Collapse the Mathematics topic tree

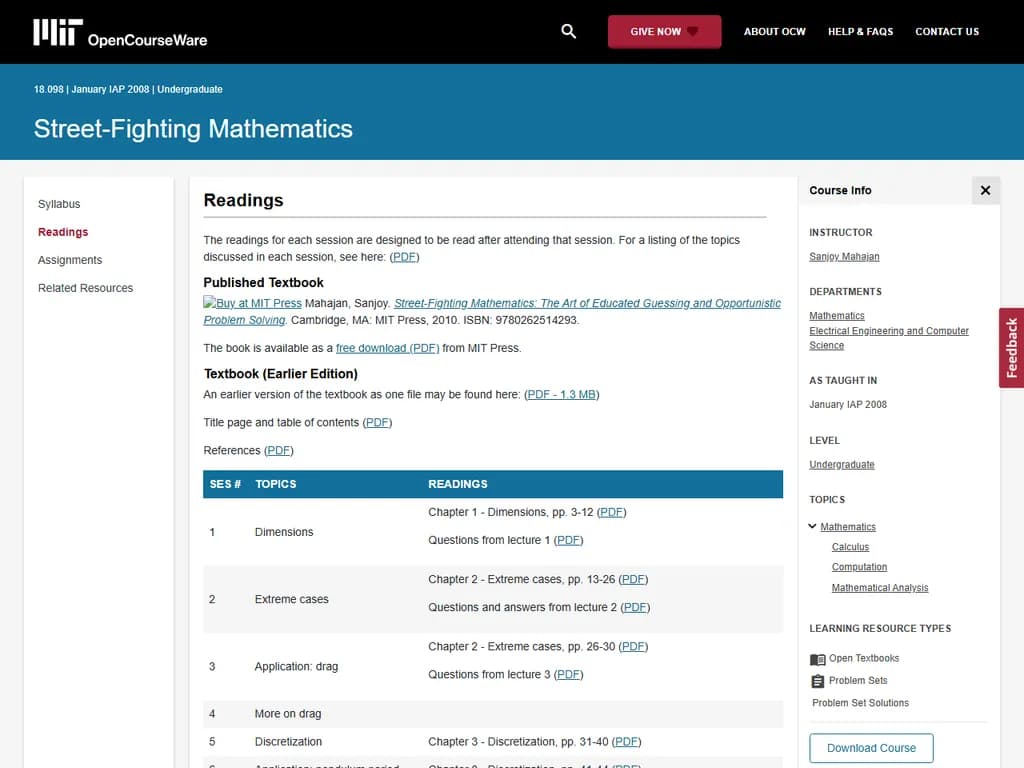pyautogui.click(x=812, y=526)
